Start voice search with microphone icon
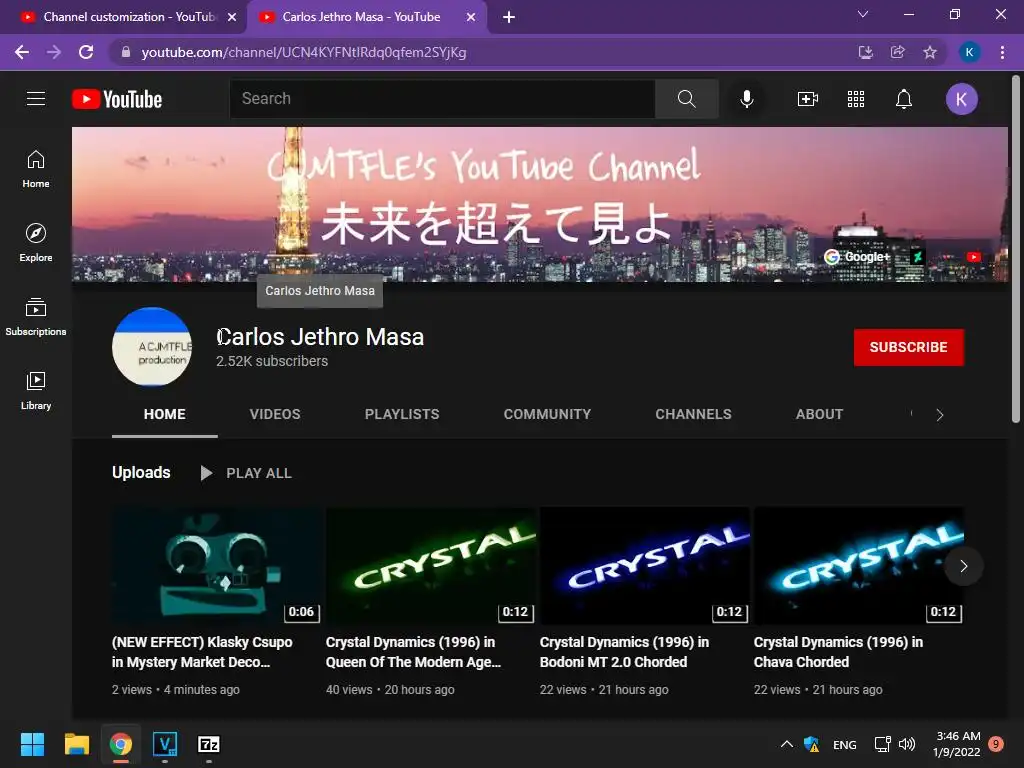Image resolution: width=1024 pixels, height=768 pixels. pyautogui.click(x=746, y=99)
